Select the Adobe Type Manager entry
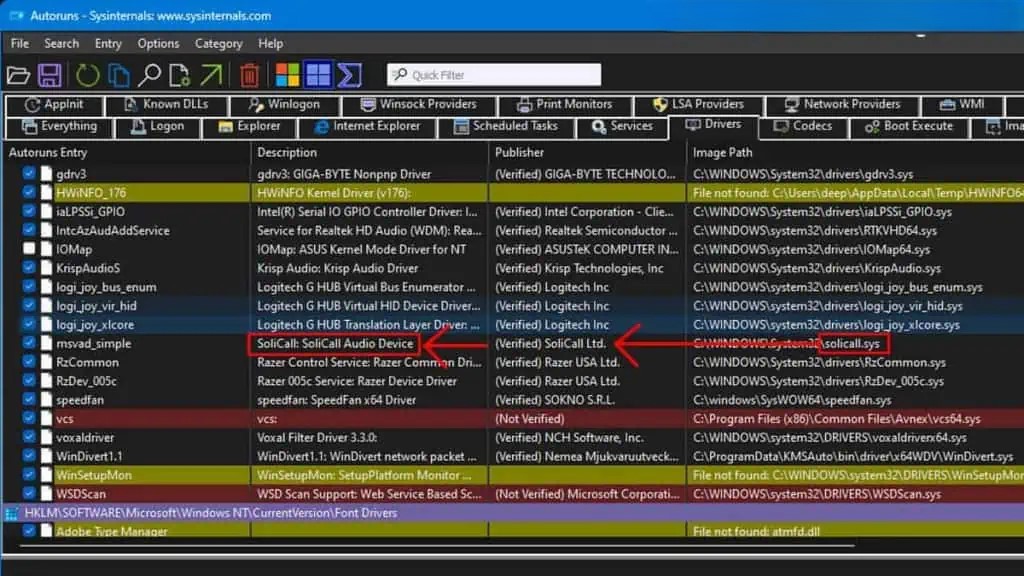Image resolution: width=1024 pixels, height=576 pixels. coord(112,532)
